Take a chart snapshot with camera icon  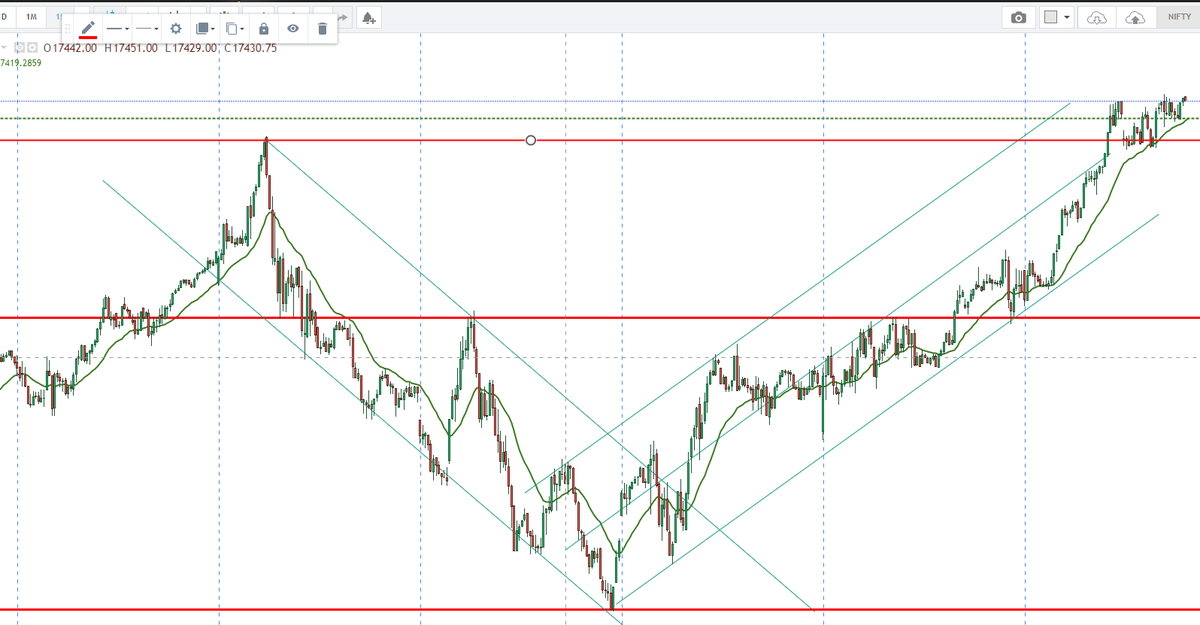pyautogui.click(x=1018, y=18)
